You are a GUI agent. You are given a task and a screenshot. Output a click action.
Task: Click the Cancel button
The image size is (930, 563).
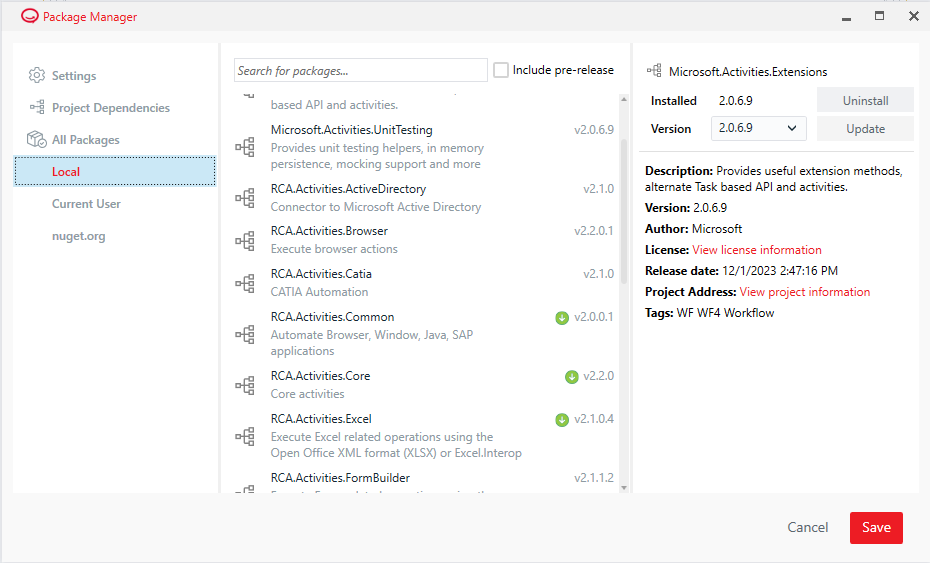(807, 527)
